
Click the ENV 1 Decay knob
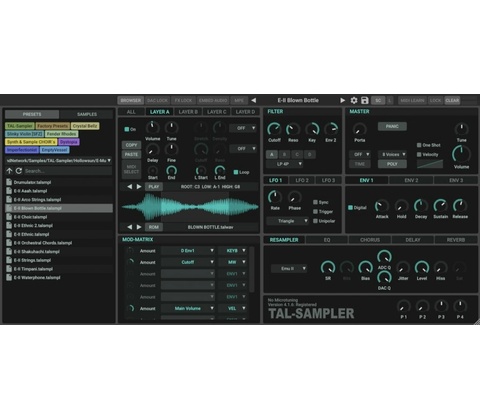(421, 206)
